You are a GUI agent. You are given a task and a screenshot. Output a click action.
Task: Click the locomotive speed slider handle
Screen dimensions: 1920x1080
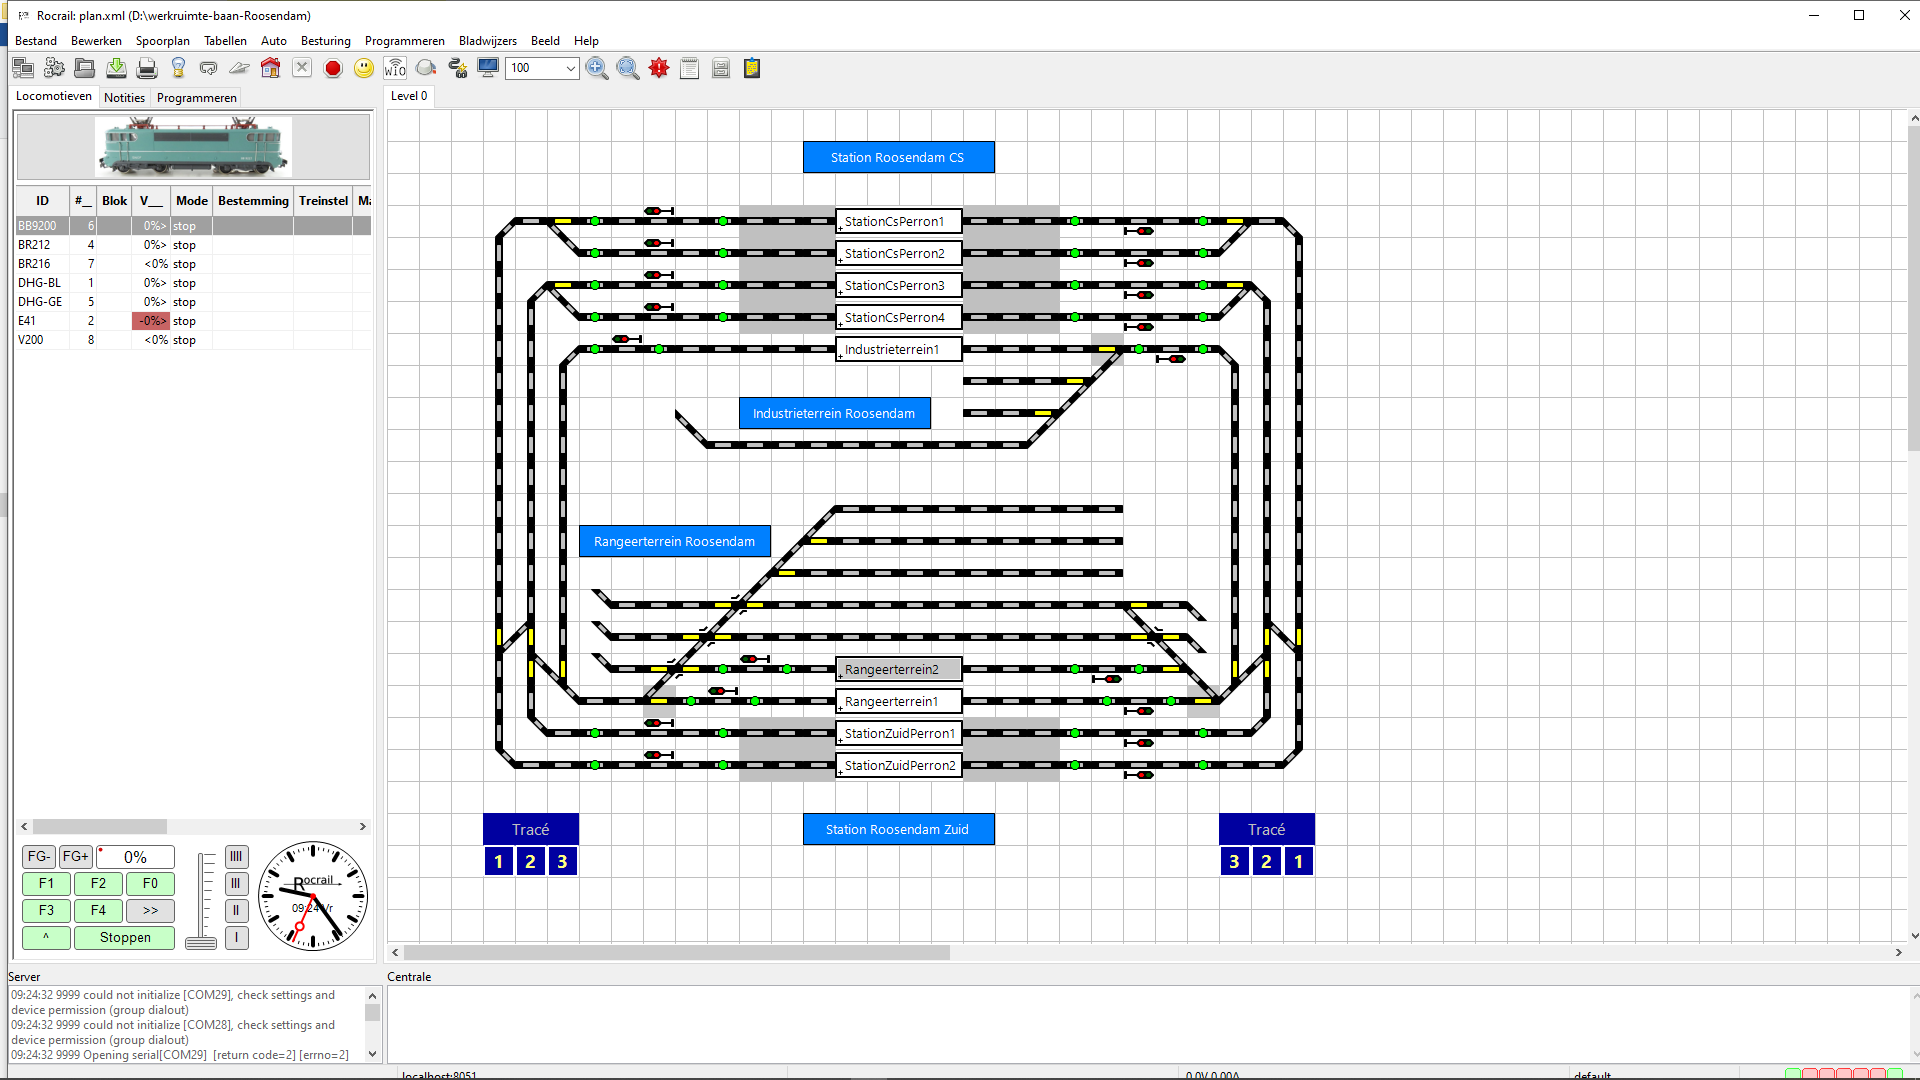pyautogui.click(x=201, y=943)
